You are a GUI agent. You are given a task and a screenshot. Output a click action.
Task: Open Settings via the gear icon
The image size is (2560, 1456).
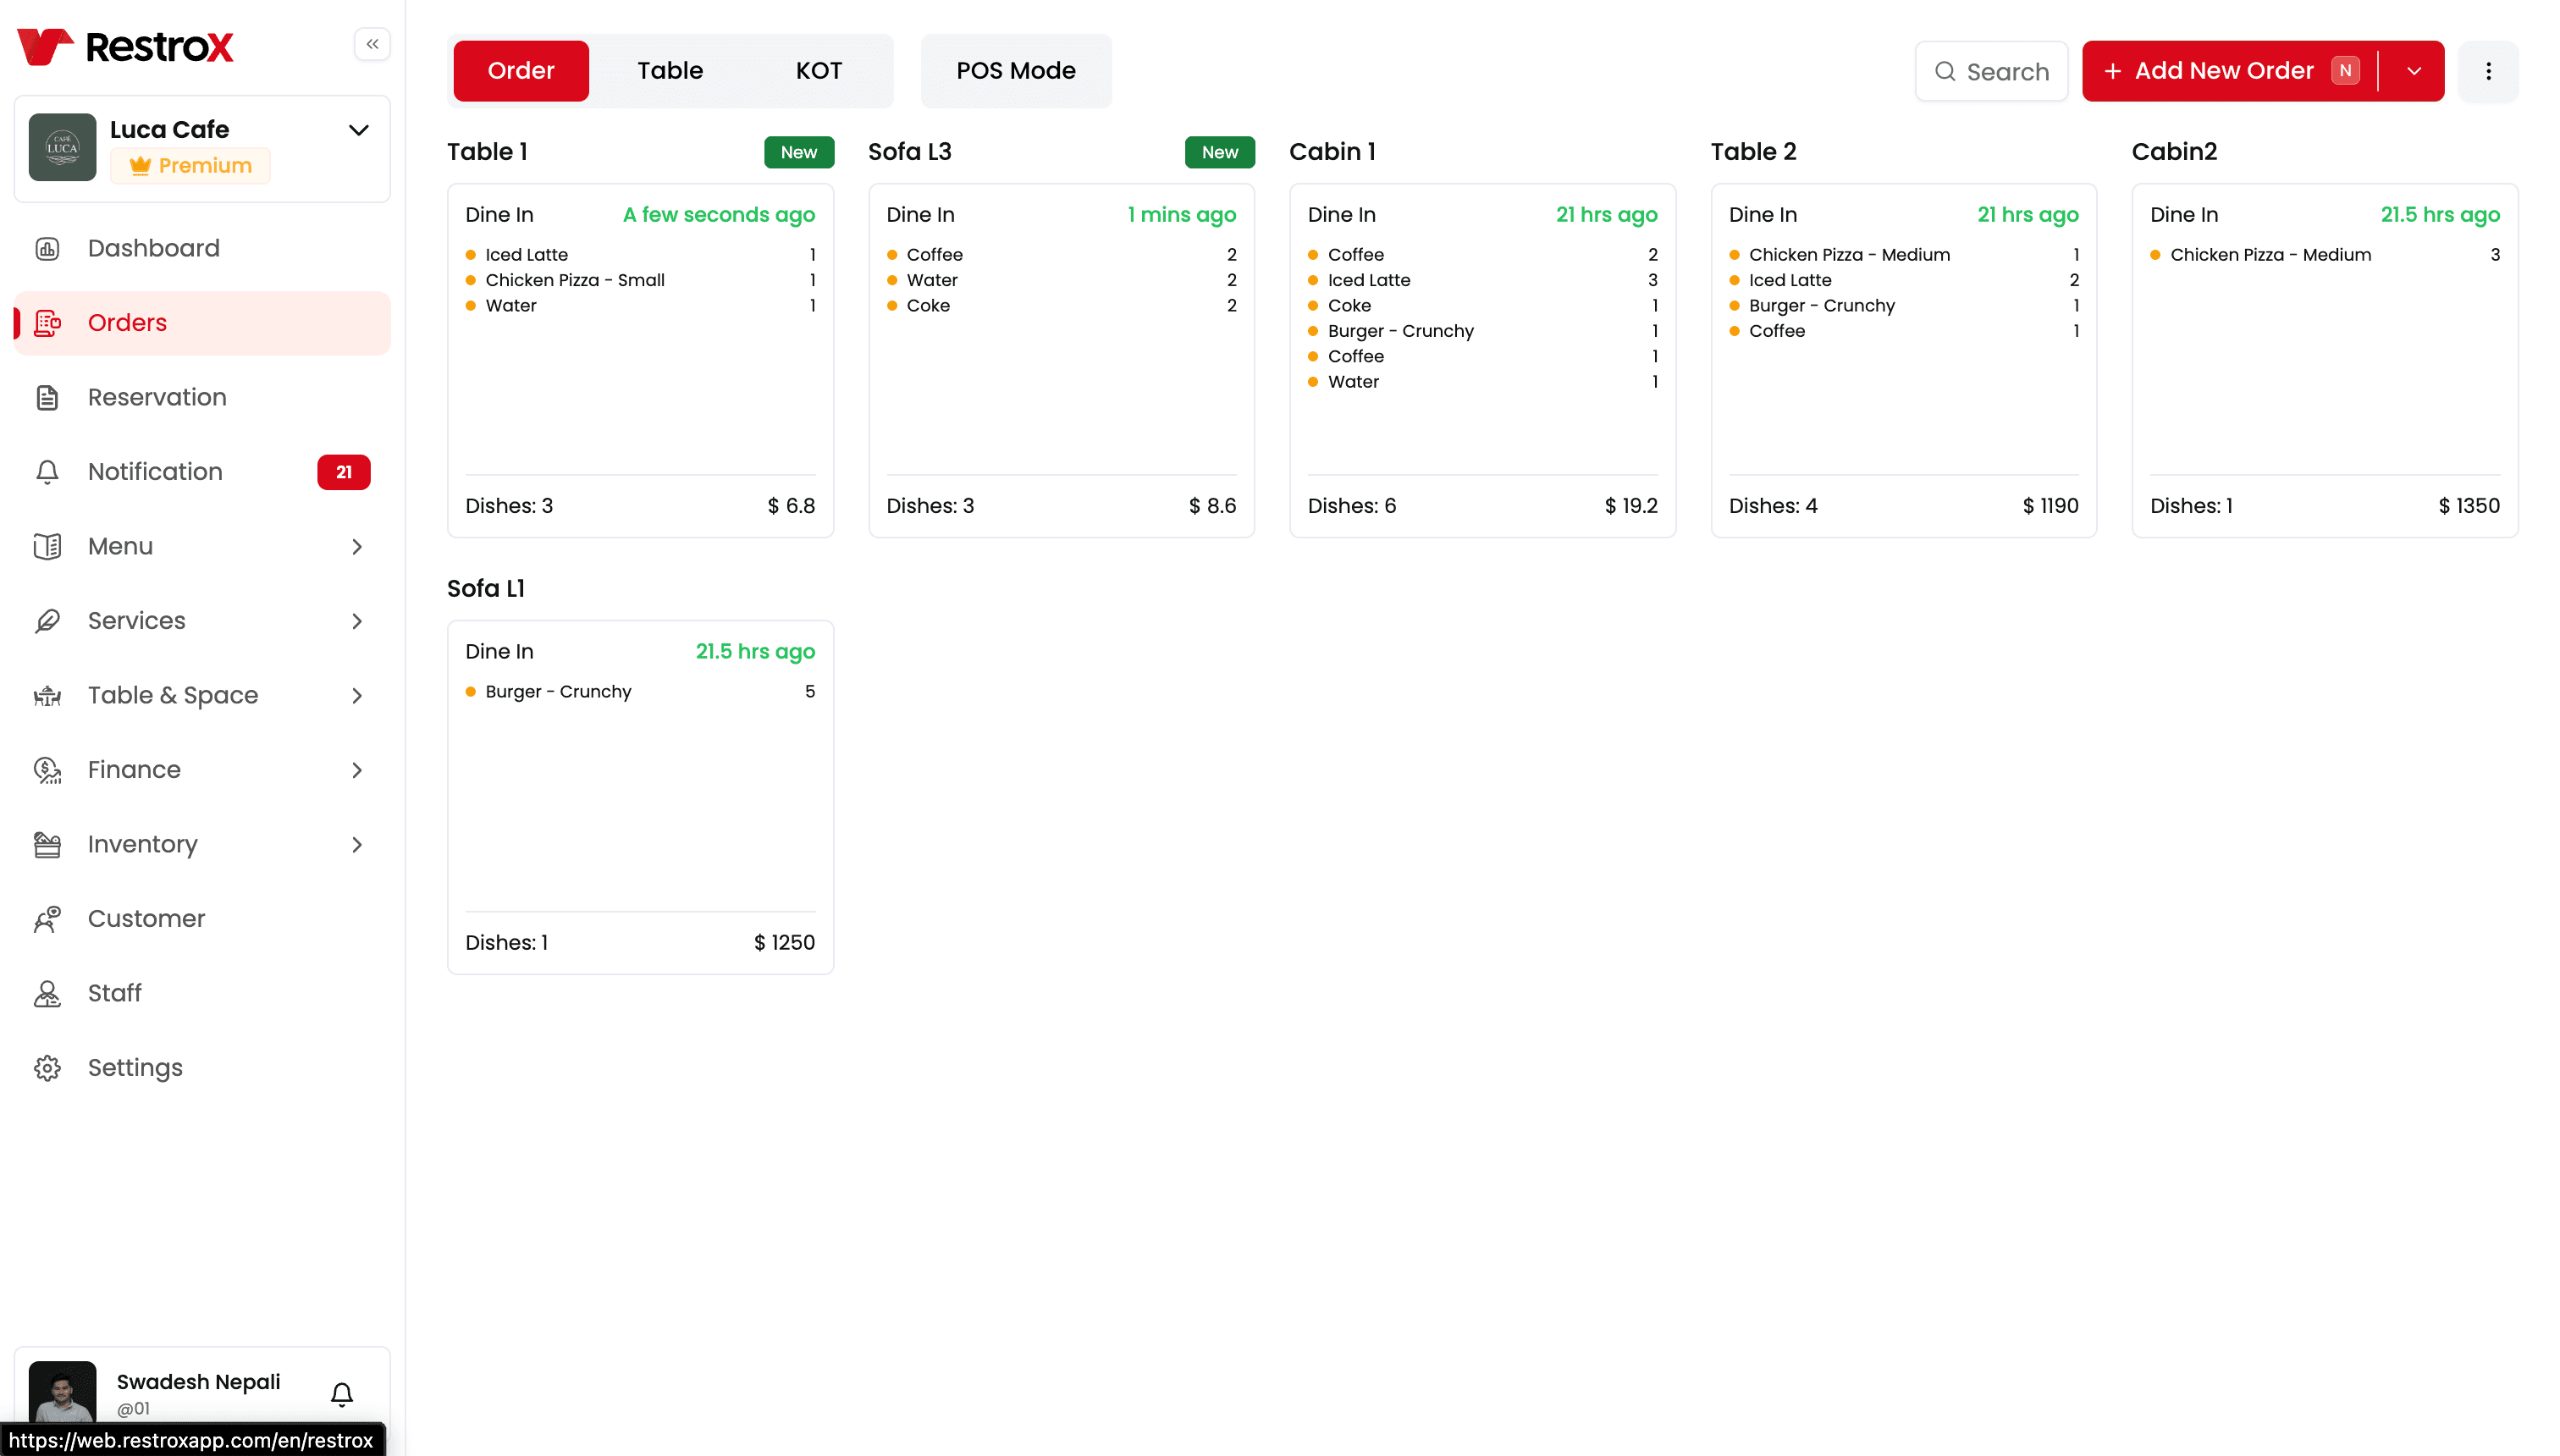49,1067
